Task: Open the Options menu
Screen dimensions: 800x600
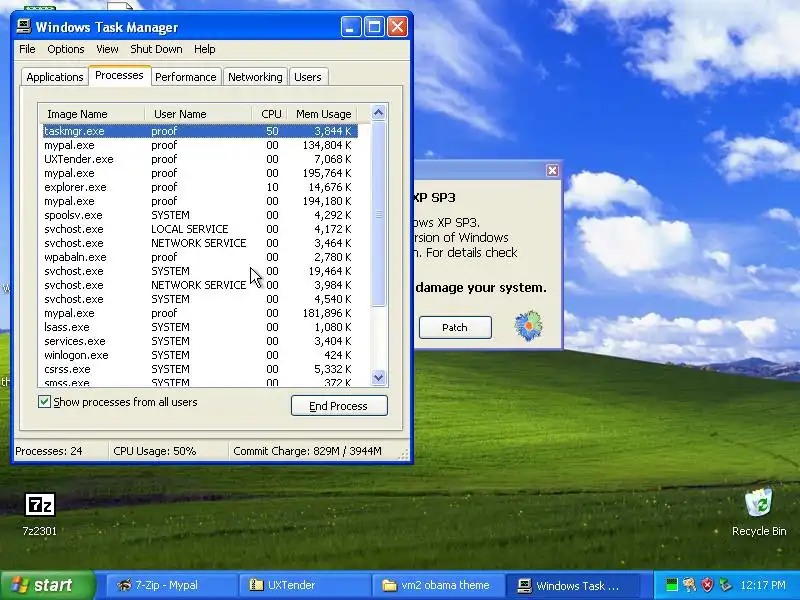Action: tap(66, 49)
